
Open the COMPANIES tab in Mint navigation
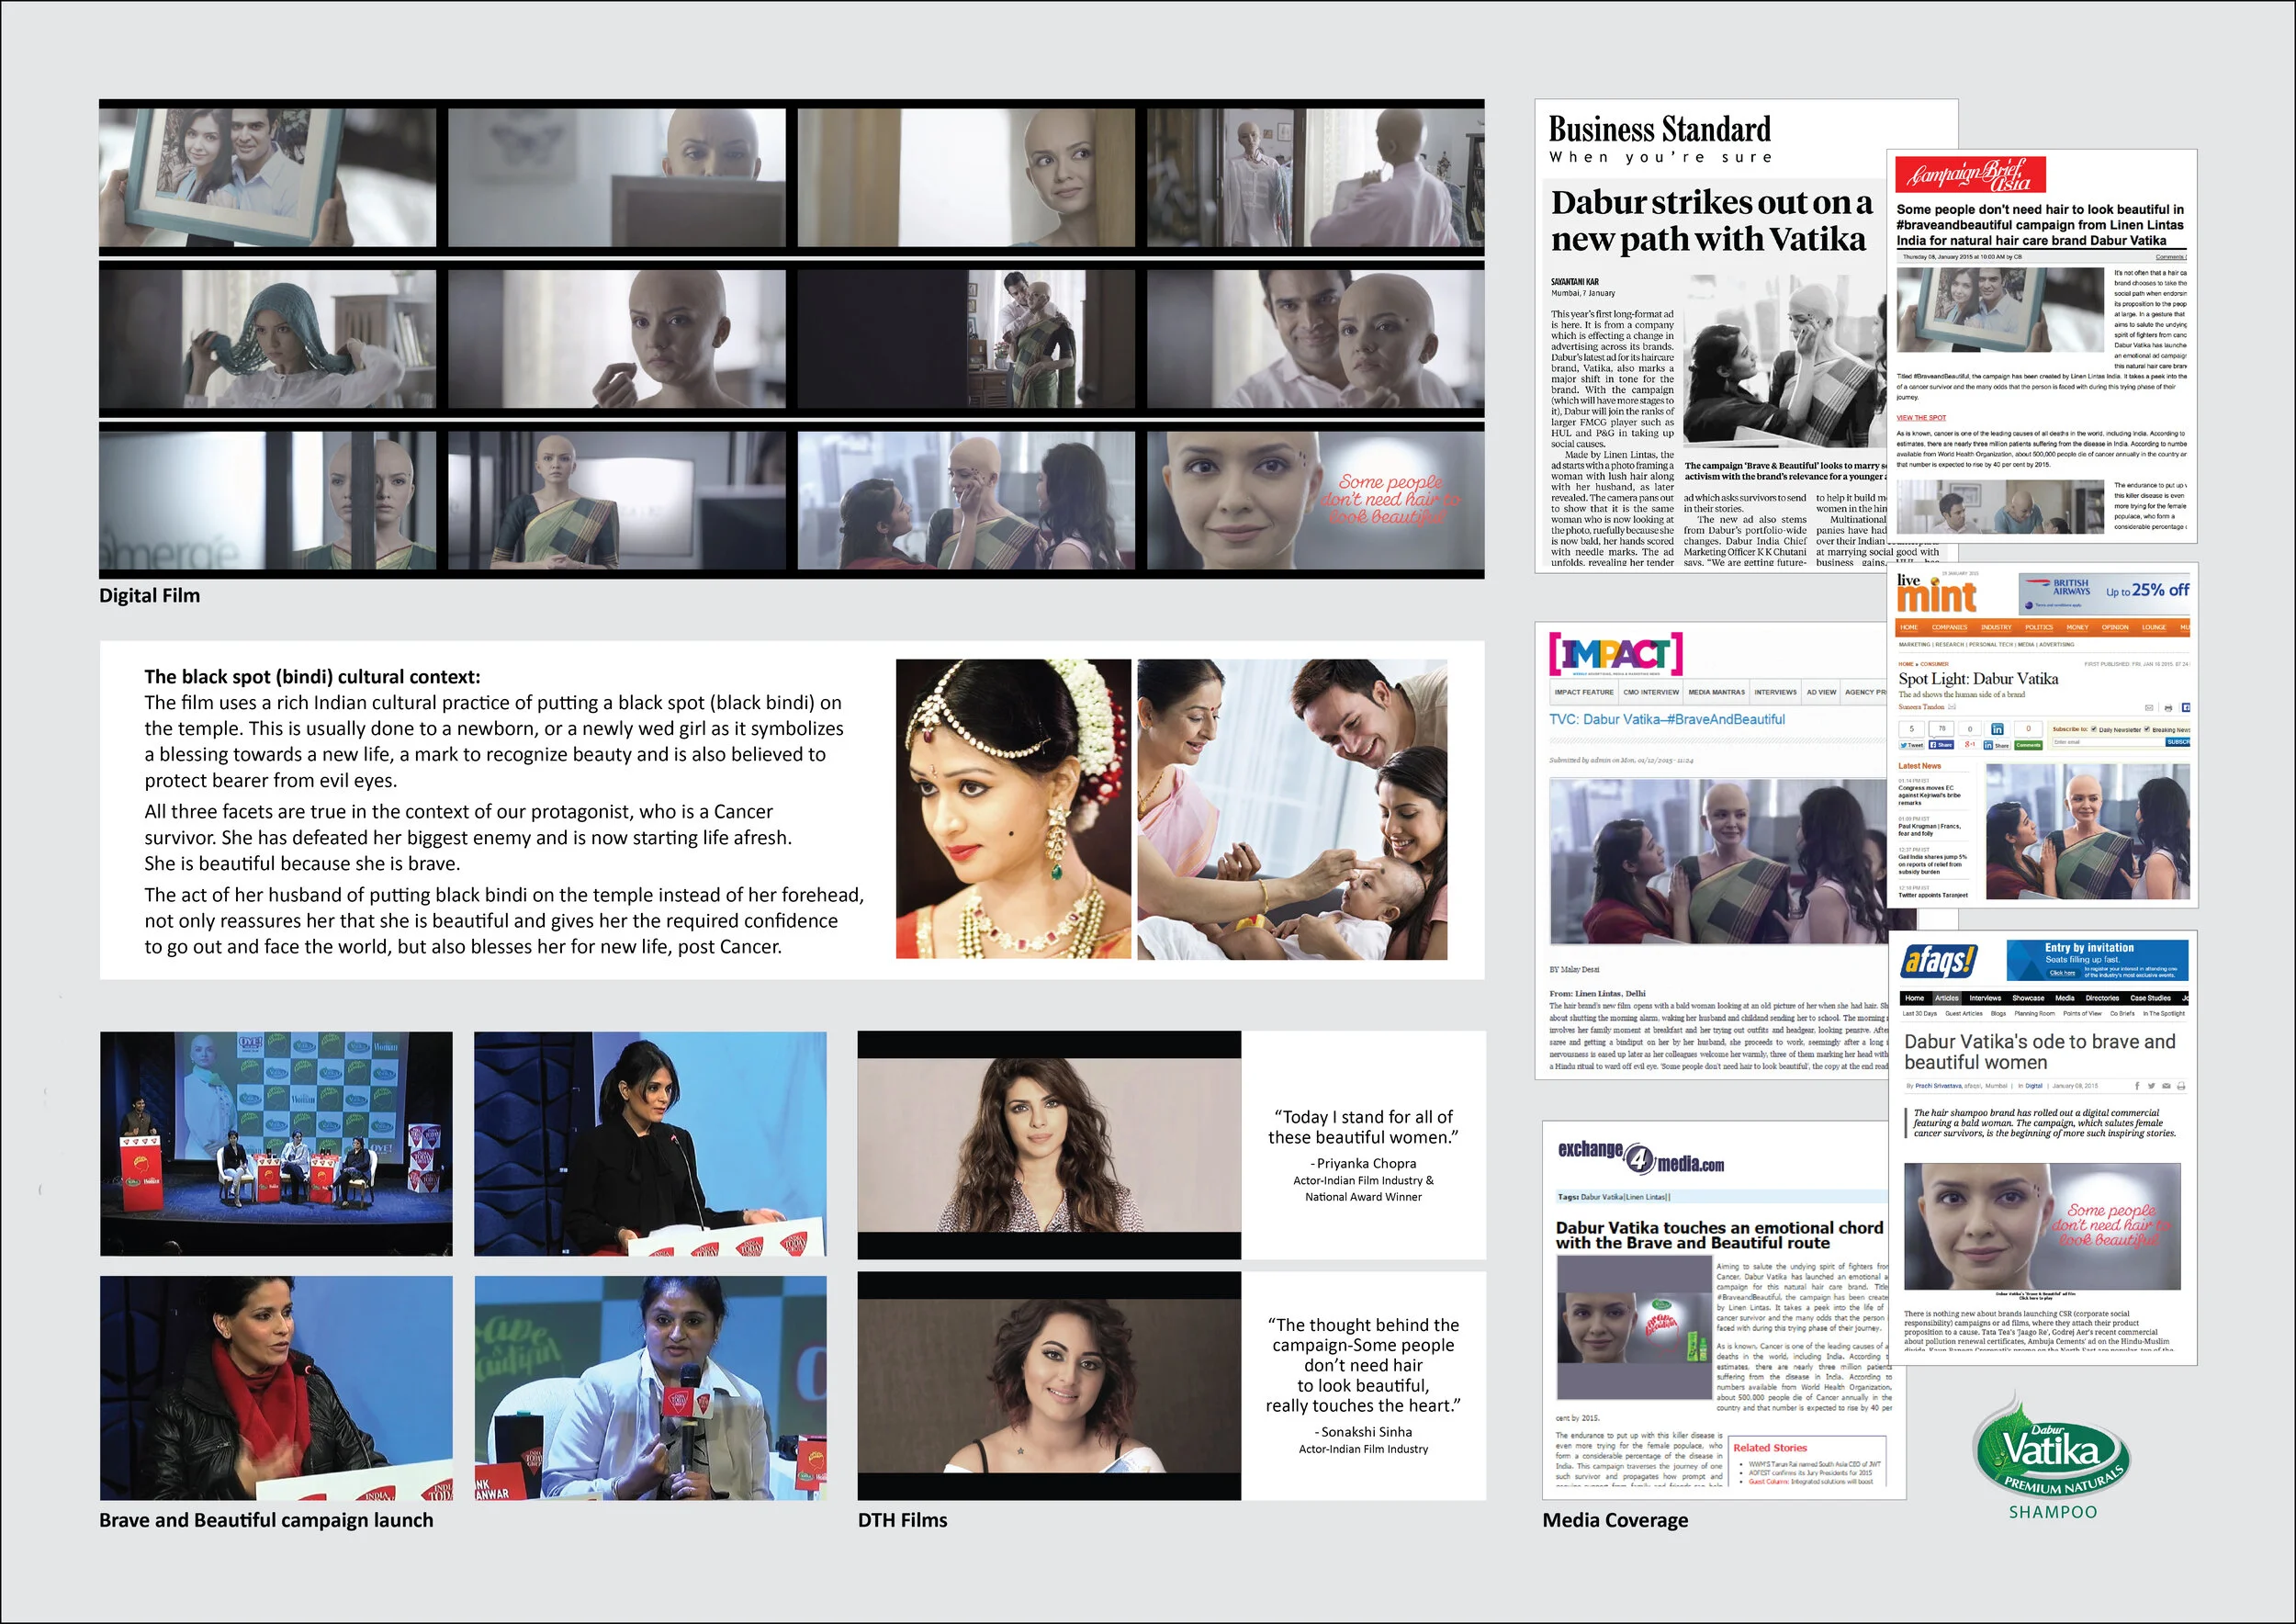point(1949,627)
